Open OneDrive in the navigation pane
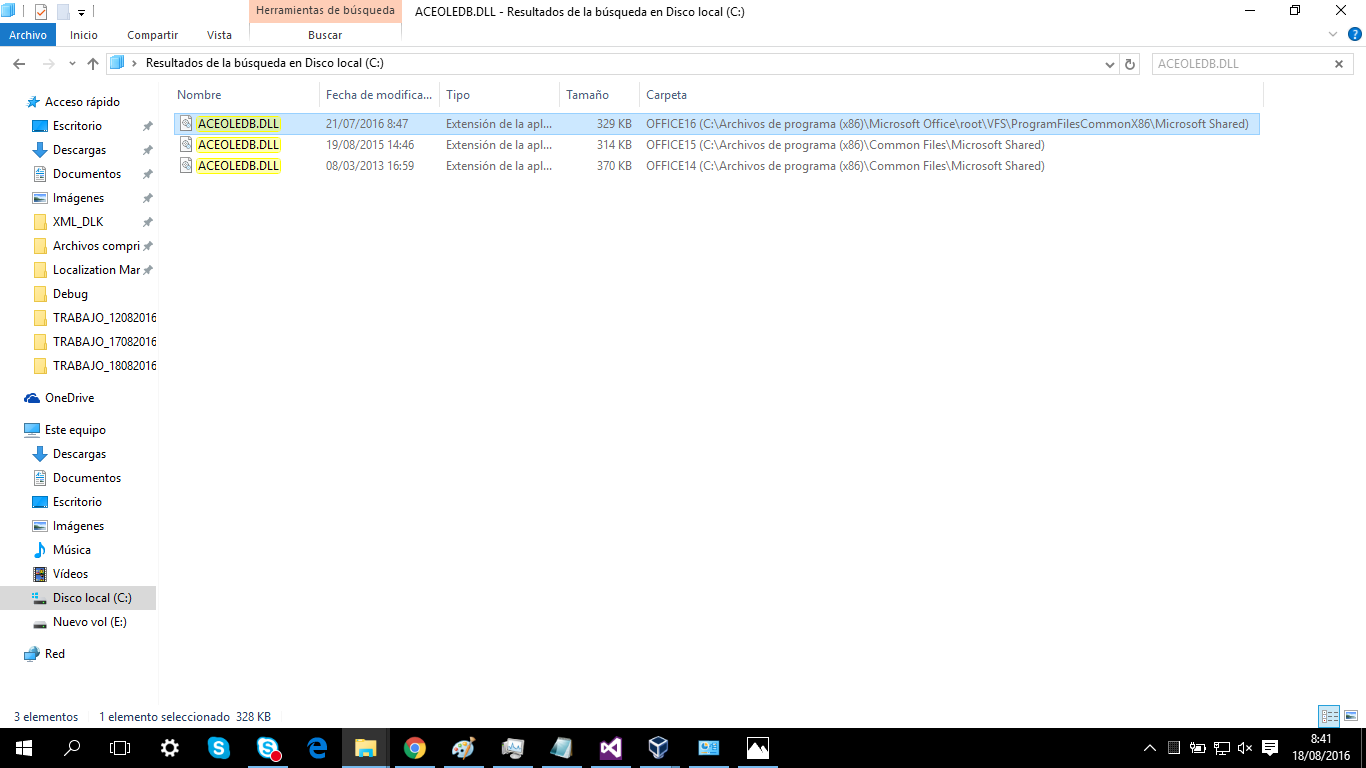Image resolution: width=1366 pixels, height=768 pixels. (69, 398)
